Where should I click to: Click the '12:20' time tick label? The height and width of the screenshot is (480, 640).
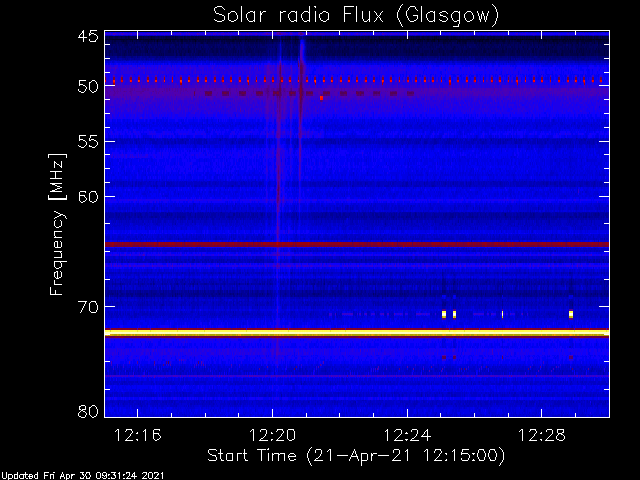tap(272, 436)
